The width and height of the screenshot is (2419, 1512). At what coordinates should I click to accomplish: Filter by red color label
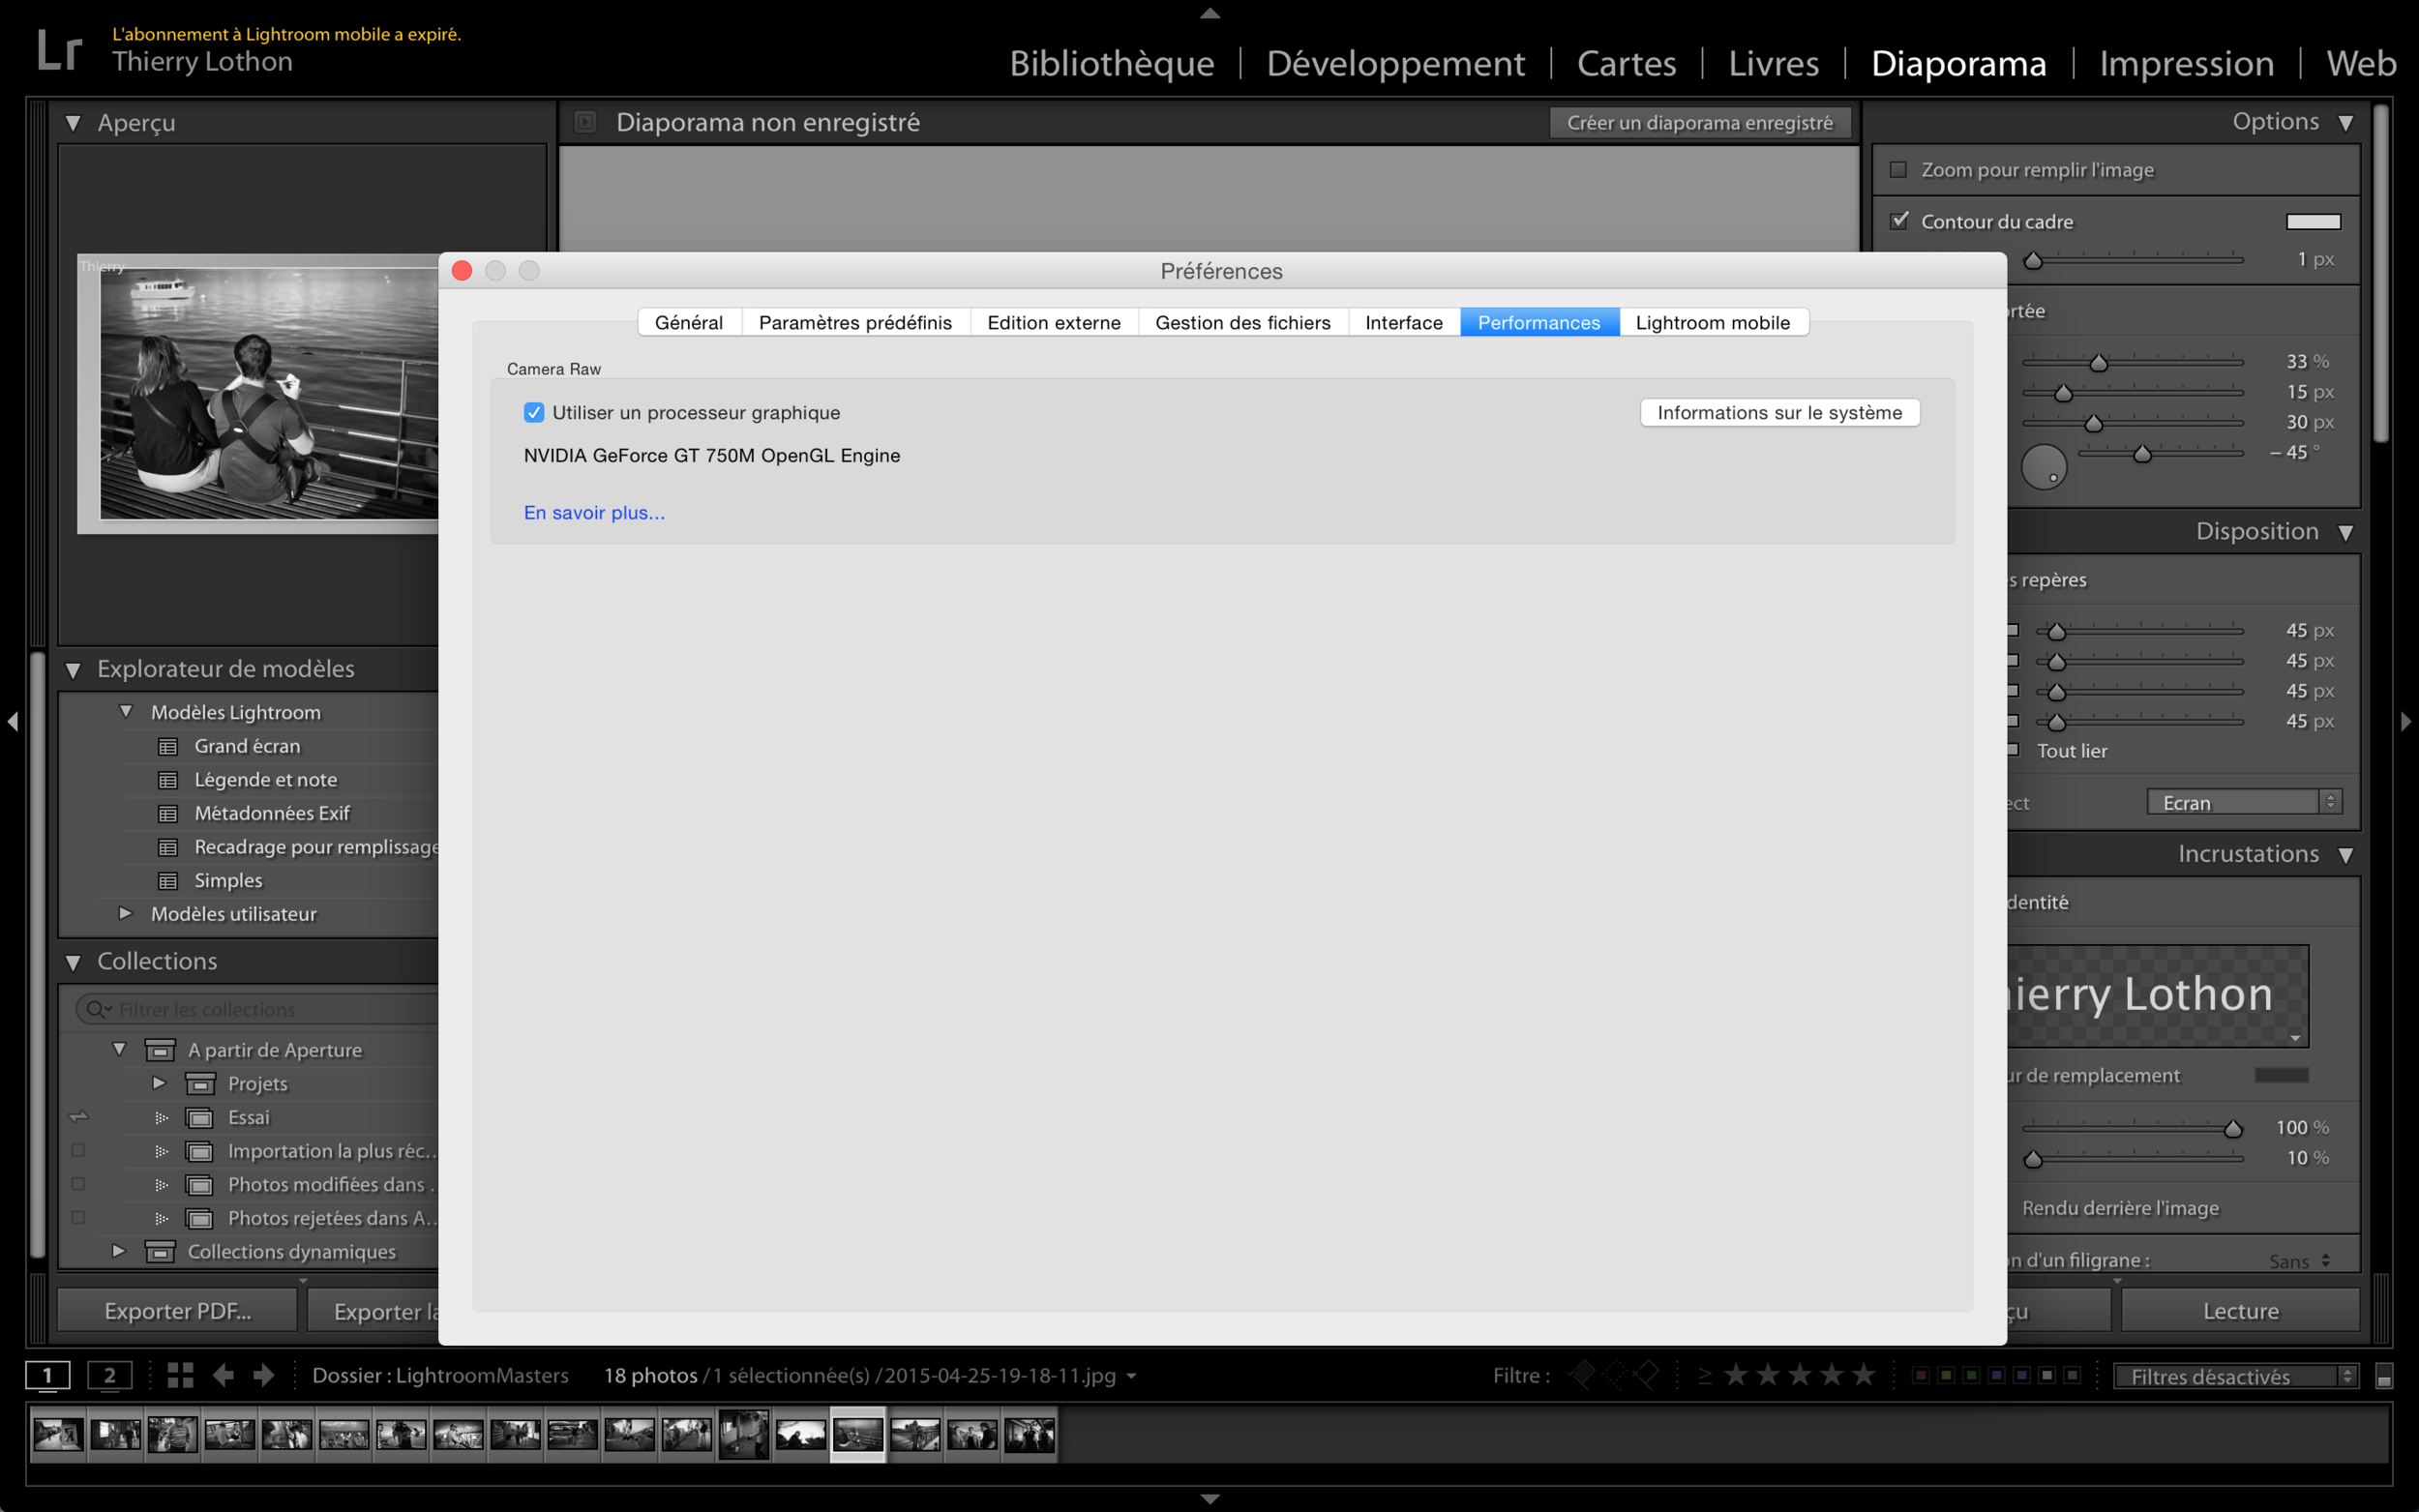pos(1920,1375)
